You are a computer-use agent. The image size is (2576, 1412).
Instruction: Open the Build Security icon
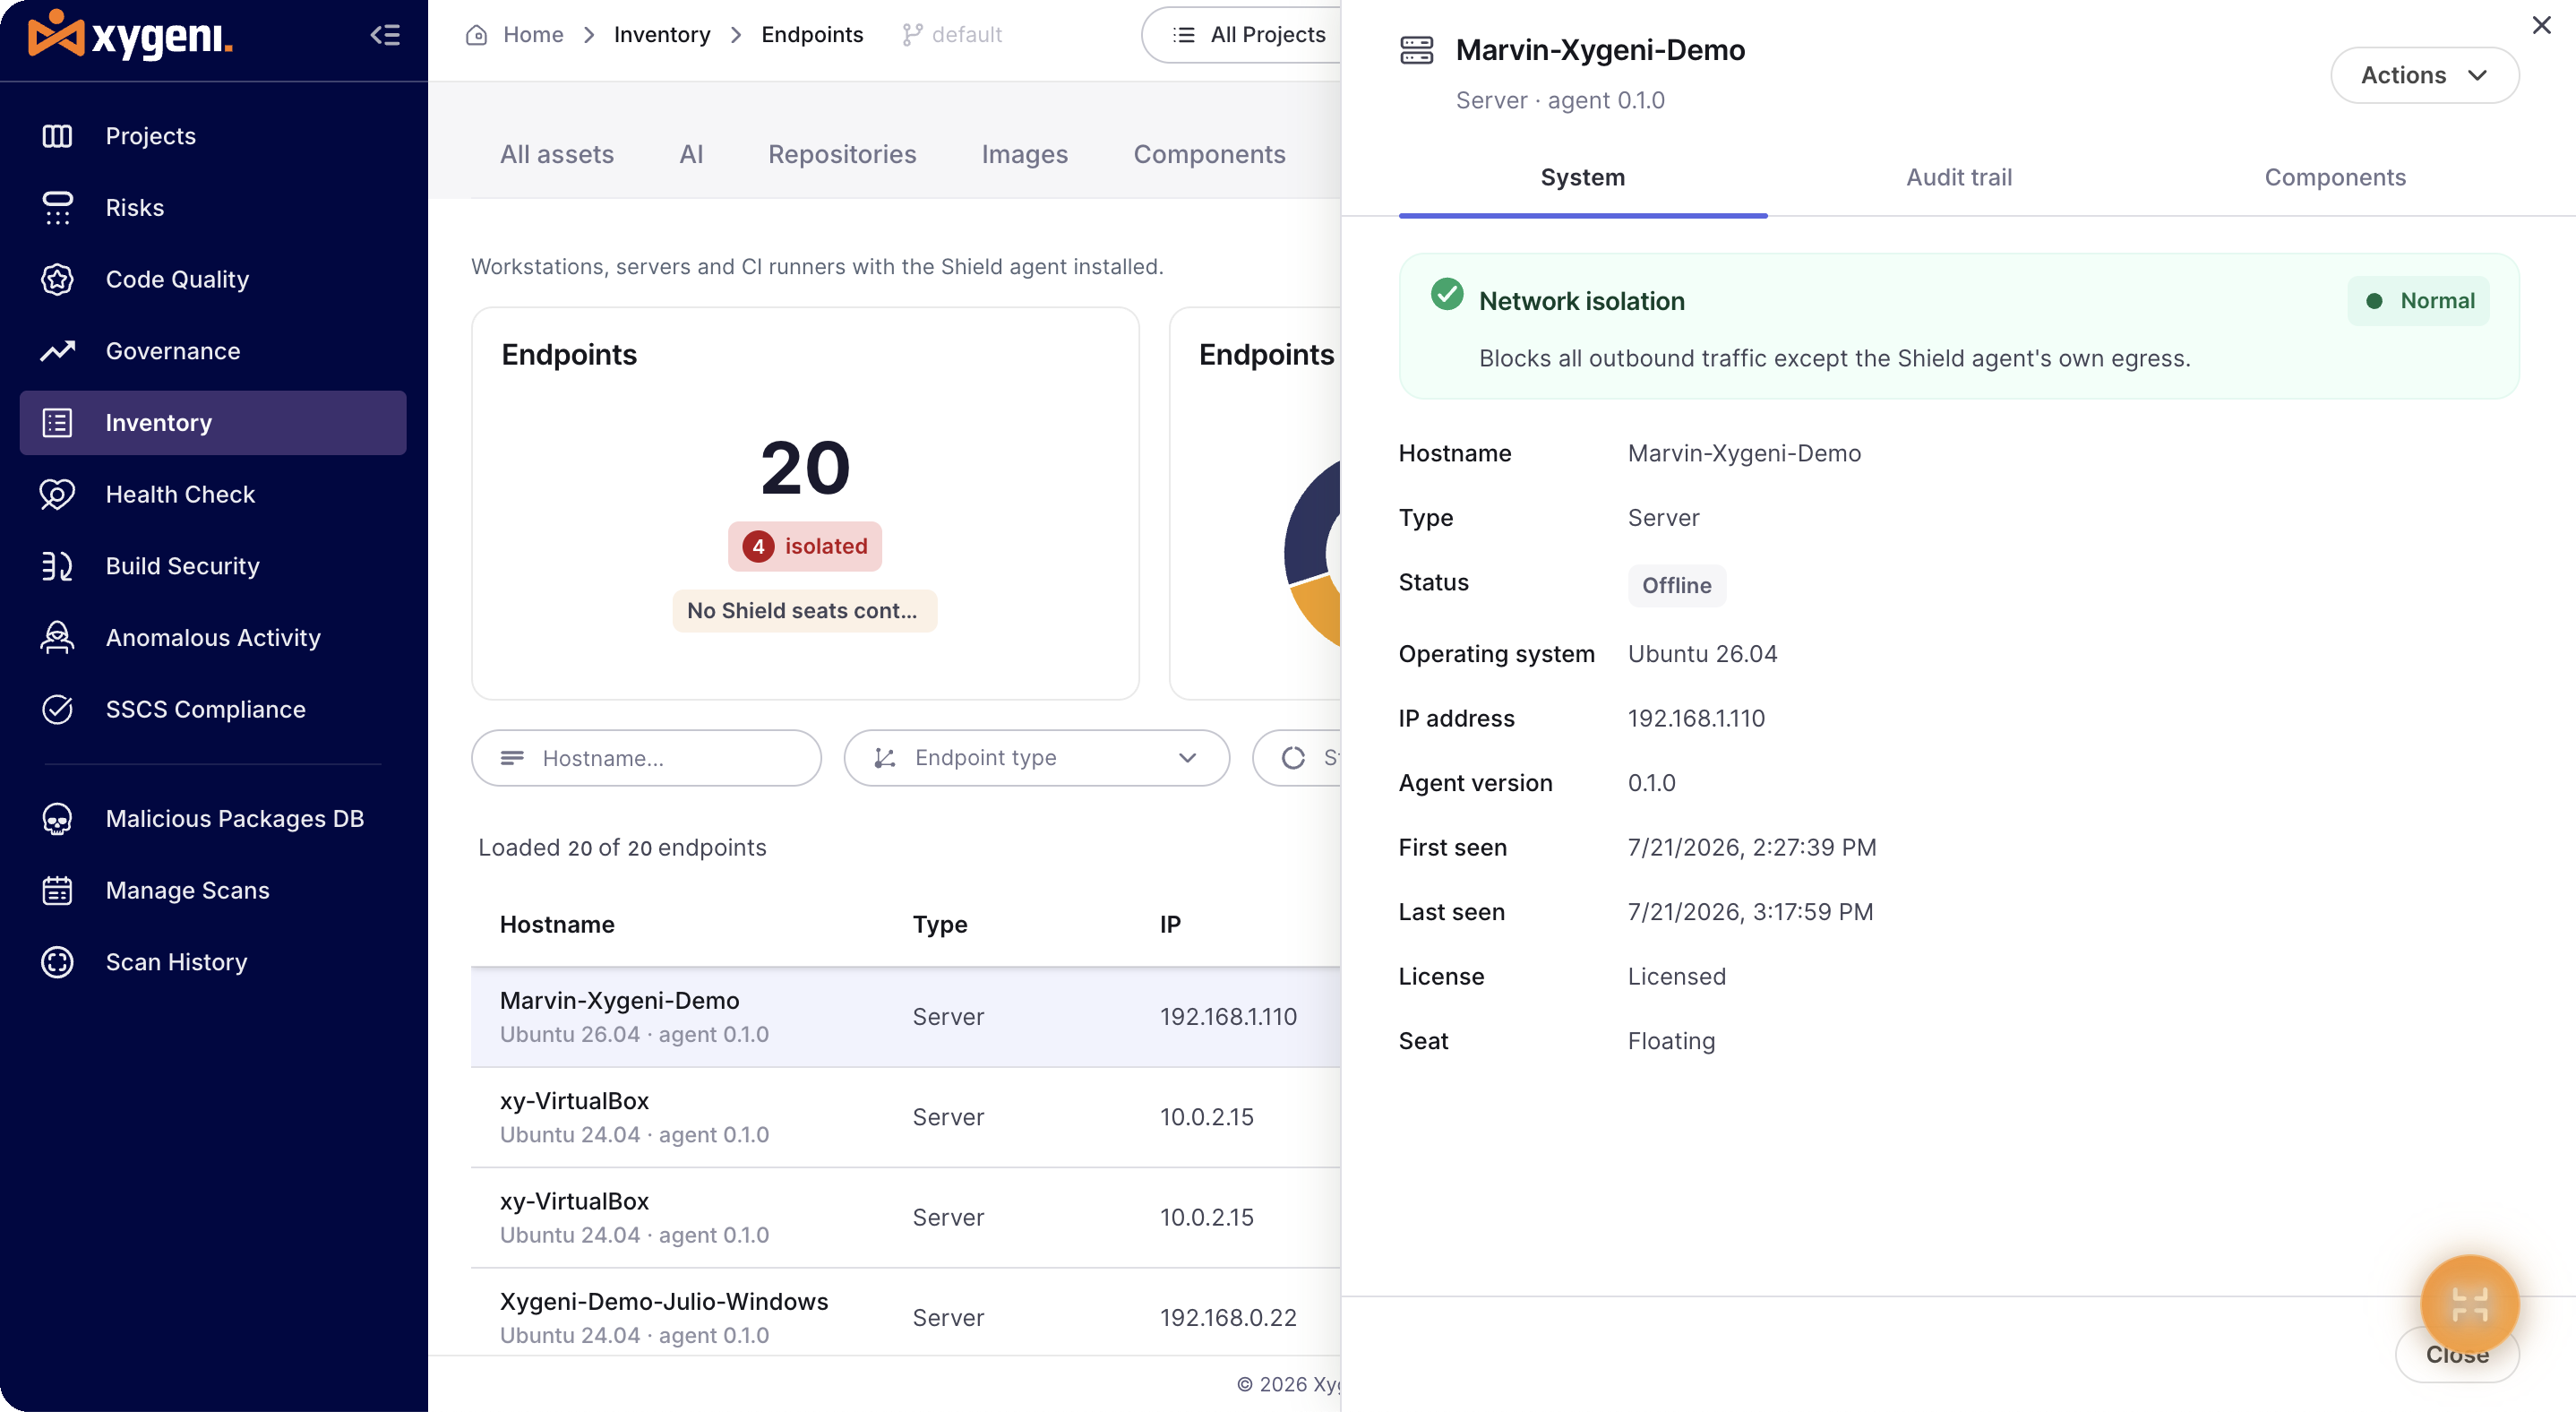57,566
